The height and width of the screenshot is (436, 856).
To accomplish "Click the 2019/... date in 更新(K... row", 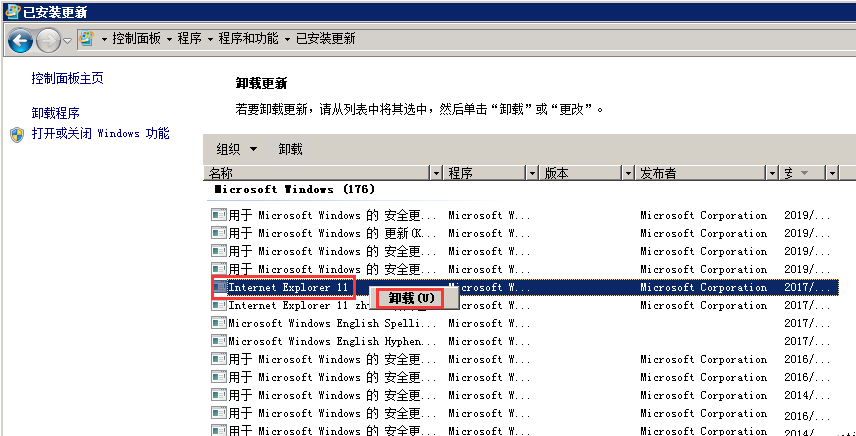I will (x=807, y=233).
